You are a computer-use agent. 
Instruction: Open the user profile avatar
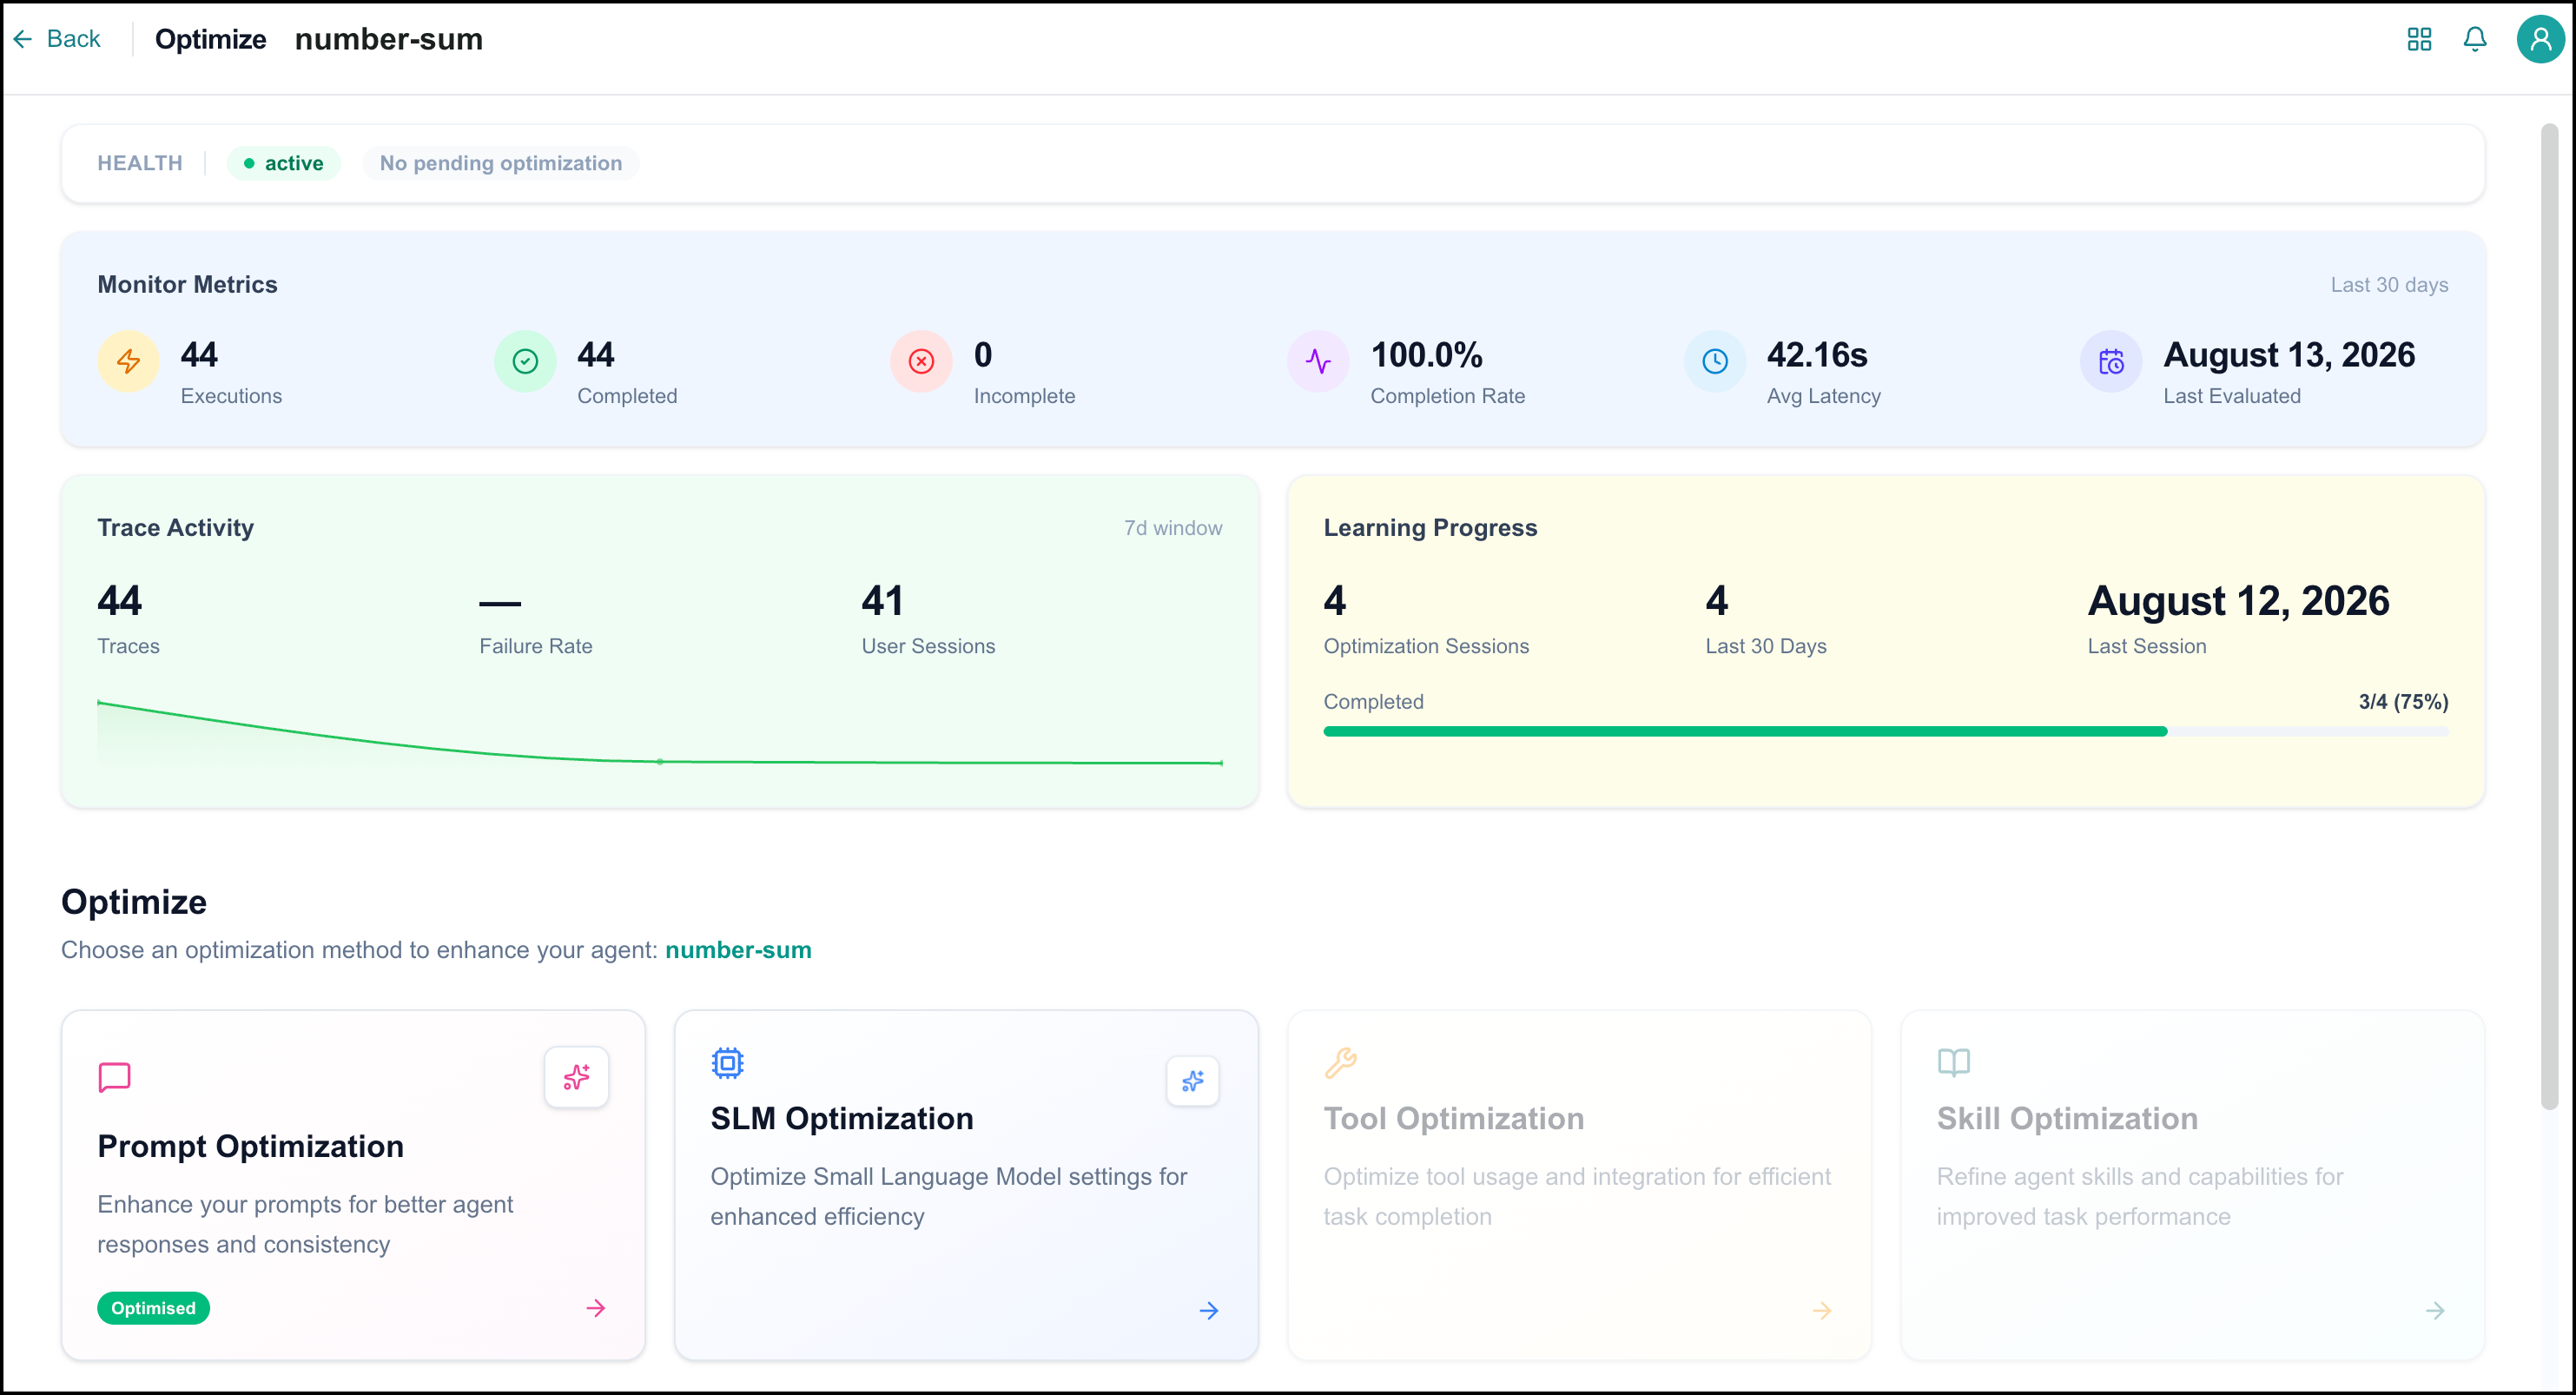pos(2540,39)
